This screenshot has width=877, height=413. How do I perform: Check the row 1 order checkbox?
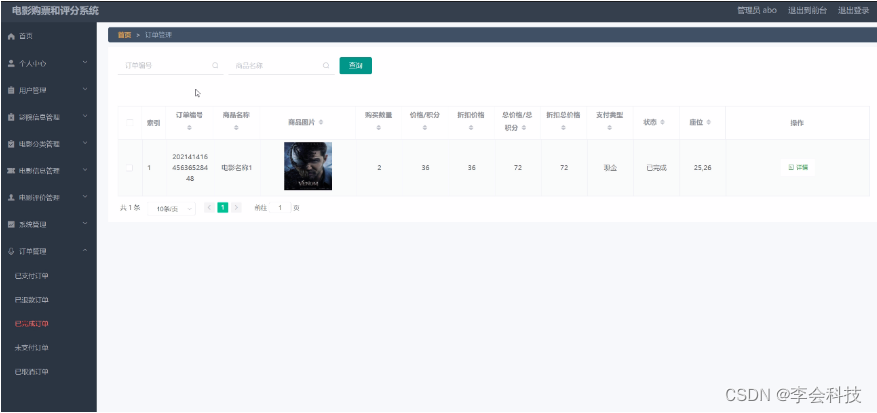click(130, 168)
